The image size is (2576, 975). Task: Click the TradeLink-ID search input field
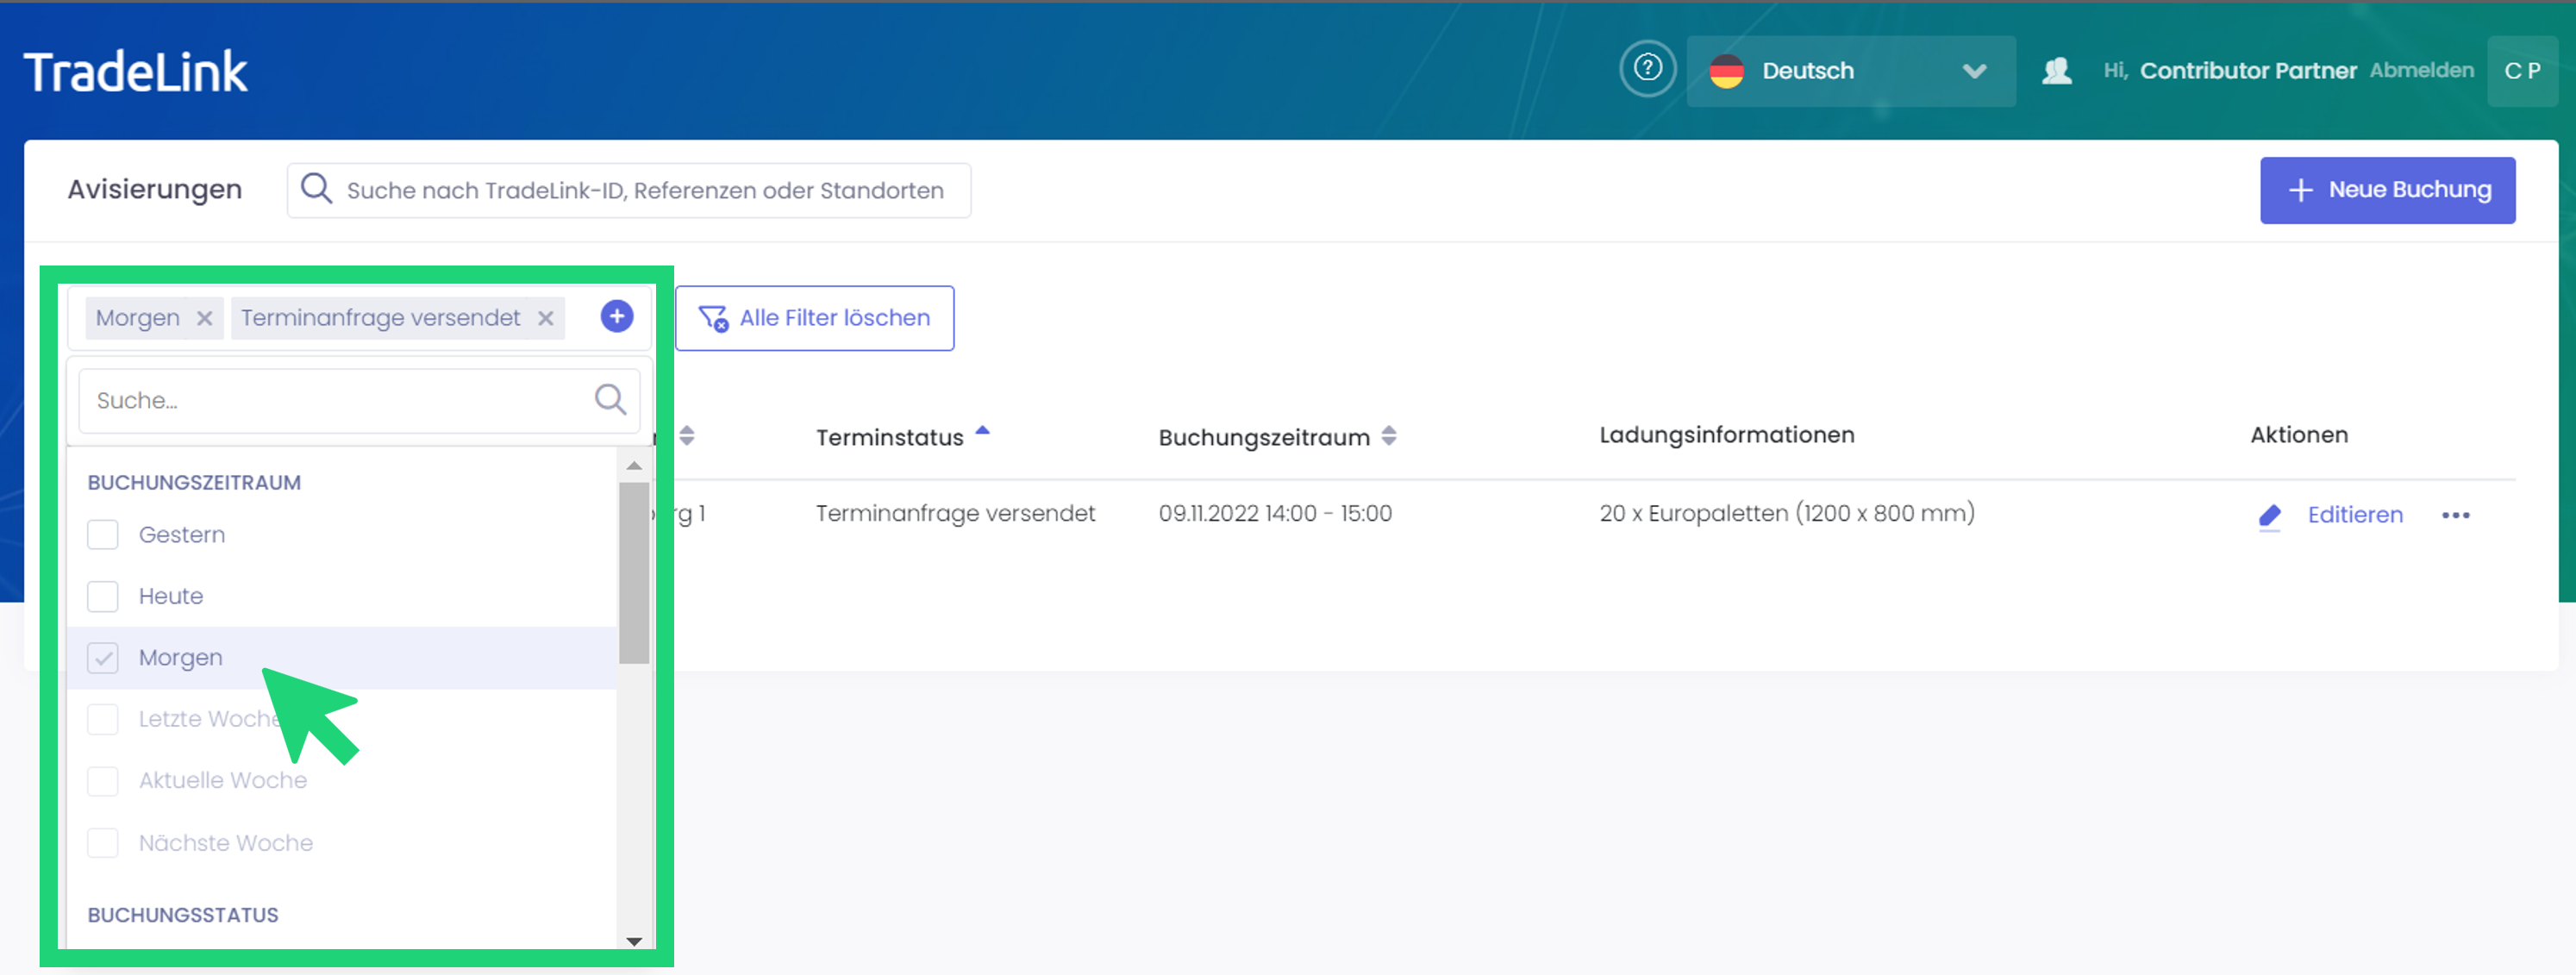644,190
